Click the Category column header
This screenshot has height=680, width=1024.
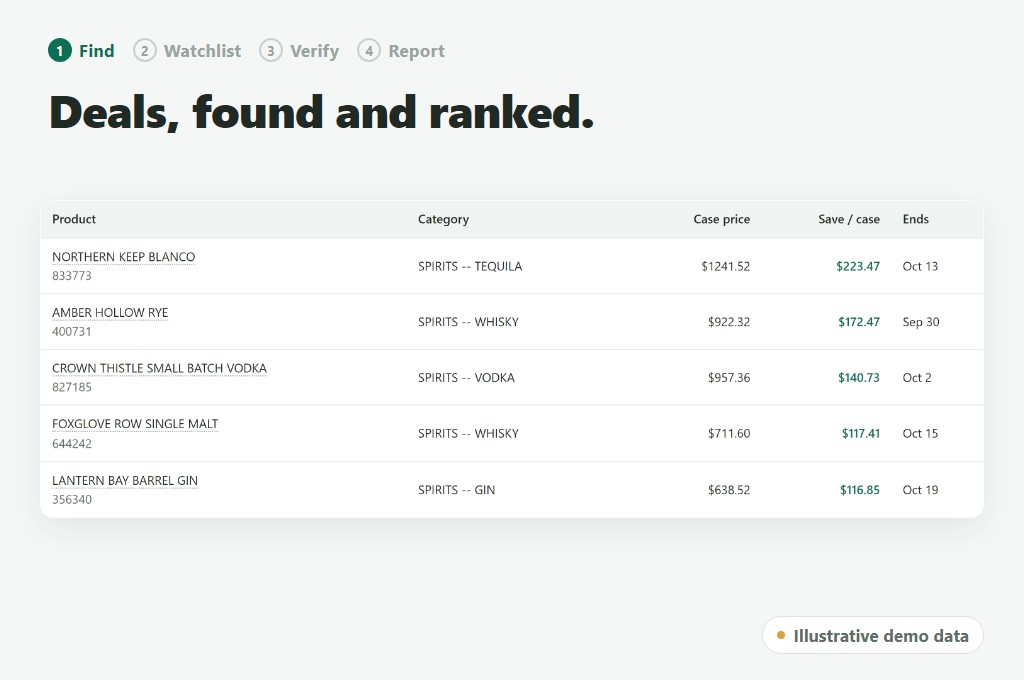click(443, 219)
